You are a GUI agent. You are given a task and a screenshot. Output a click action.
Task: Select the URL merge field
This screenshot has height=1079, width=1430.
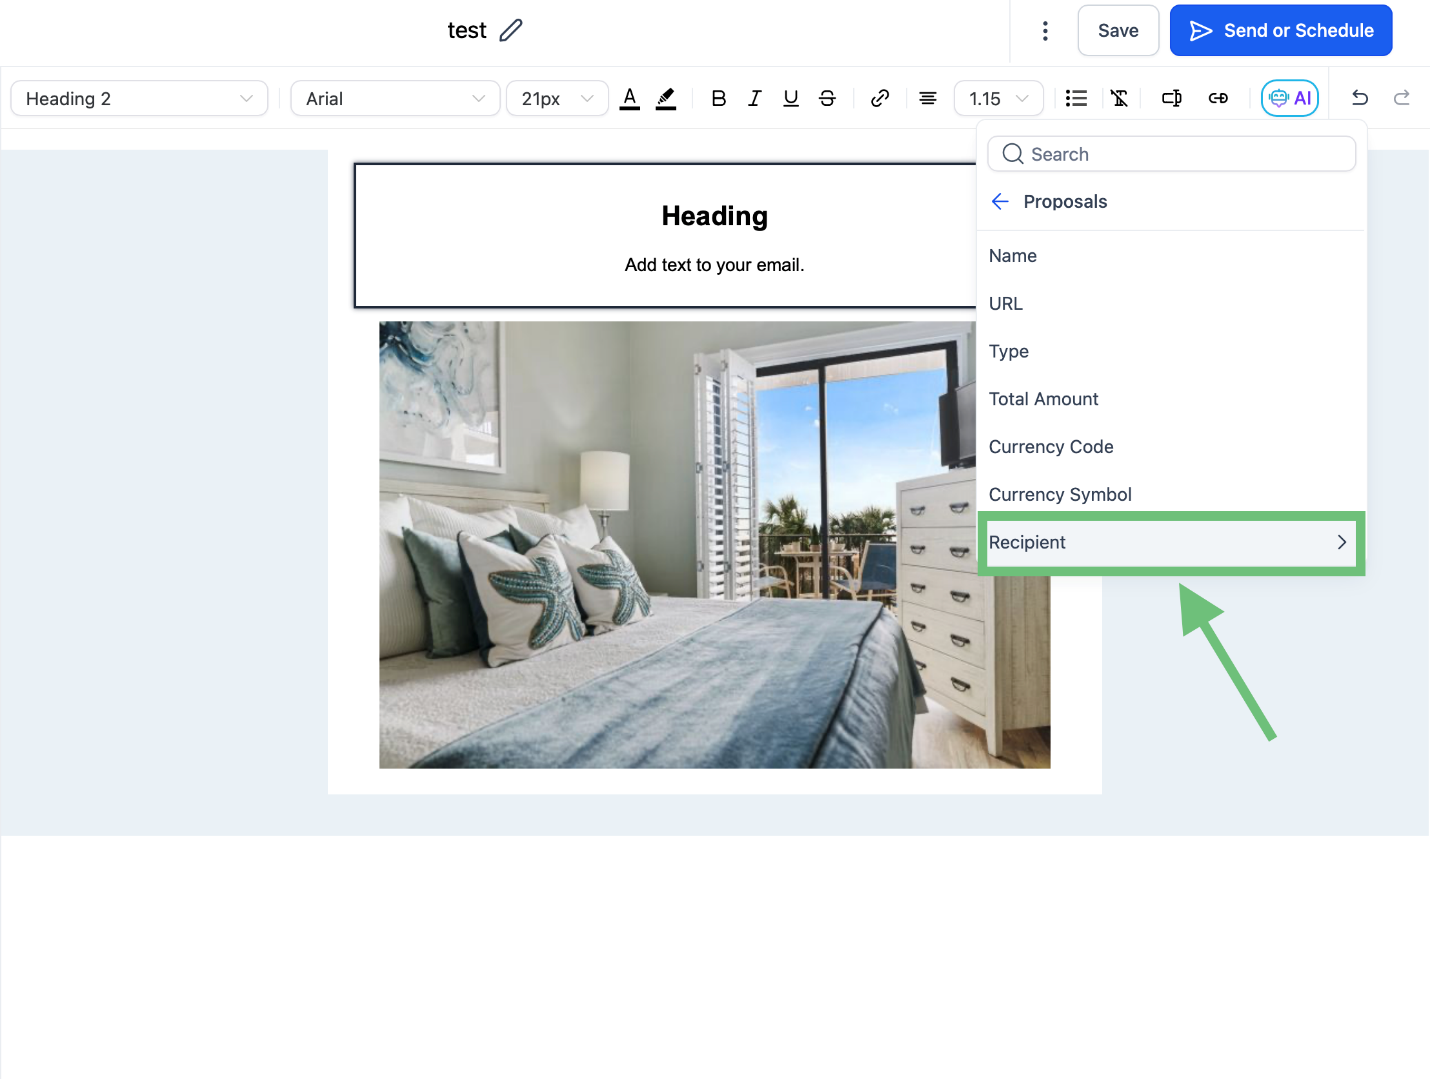coord(1171,304)
